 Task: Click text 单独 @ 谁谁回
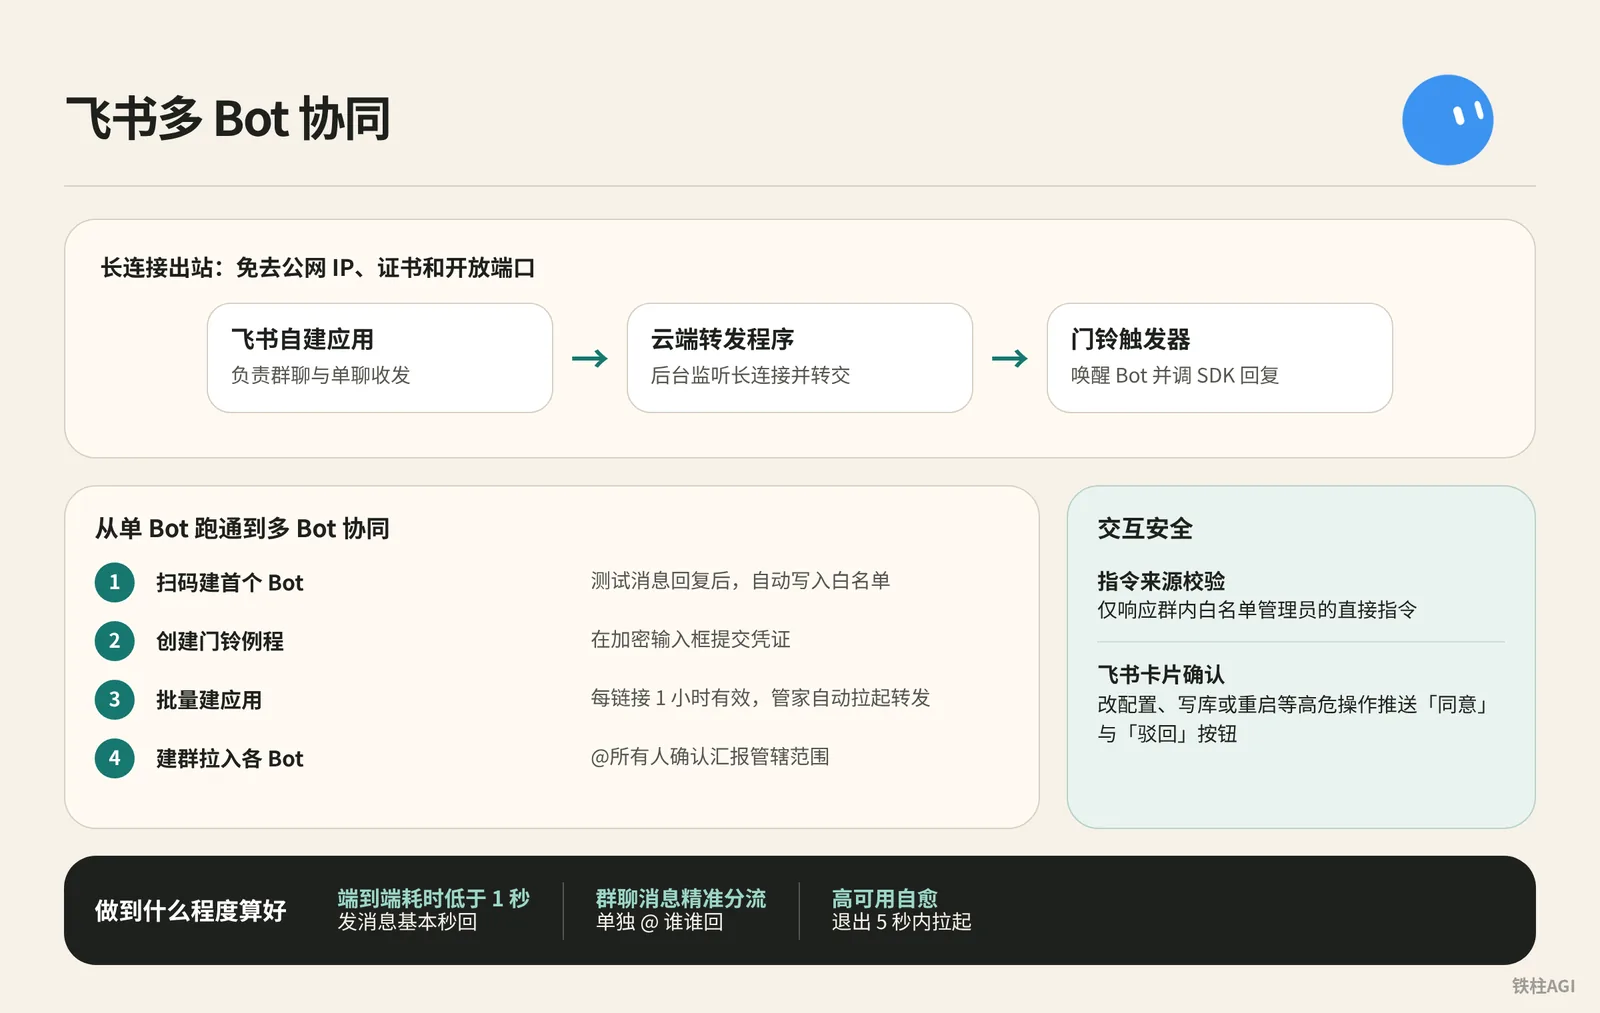point(660,922)
